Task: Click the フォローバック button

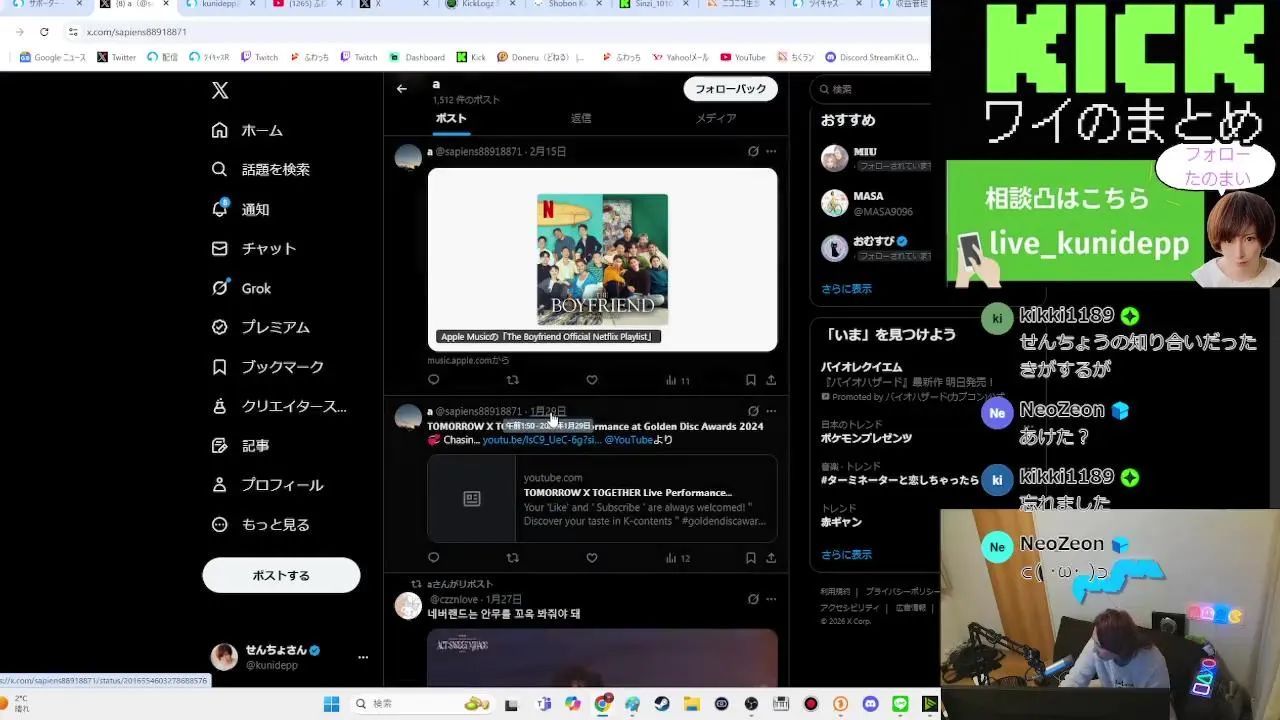Action: point(731,89)
